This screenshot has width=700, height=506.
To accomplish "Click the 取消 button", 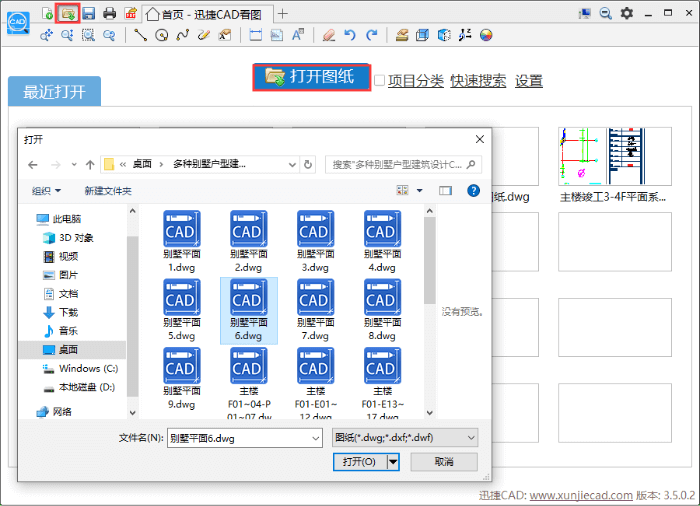I will click(444, 462).
